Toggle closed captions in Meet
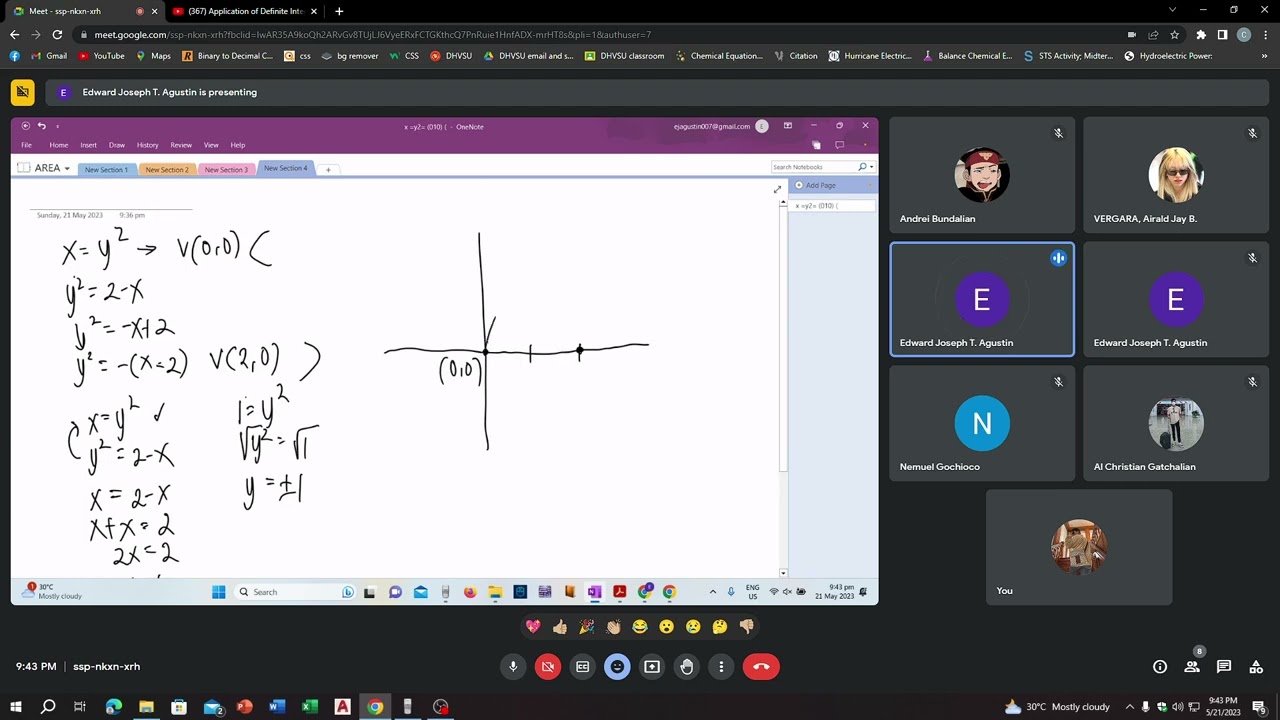Image resolution: width=1280 pixels, height=720 pixels. click(x=583, y=667)
